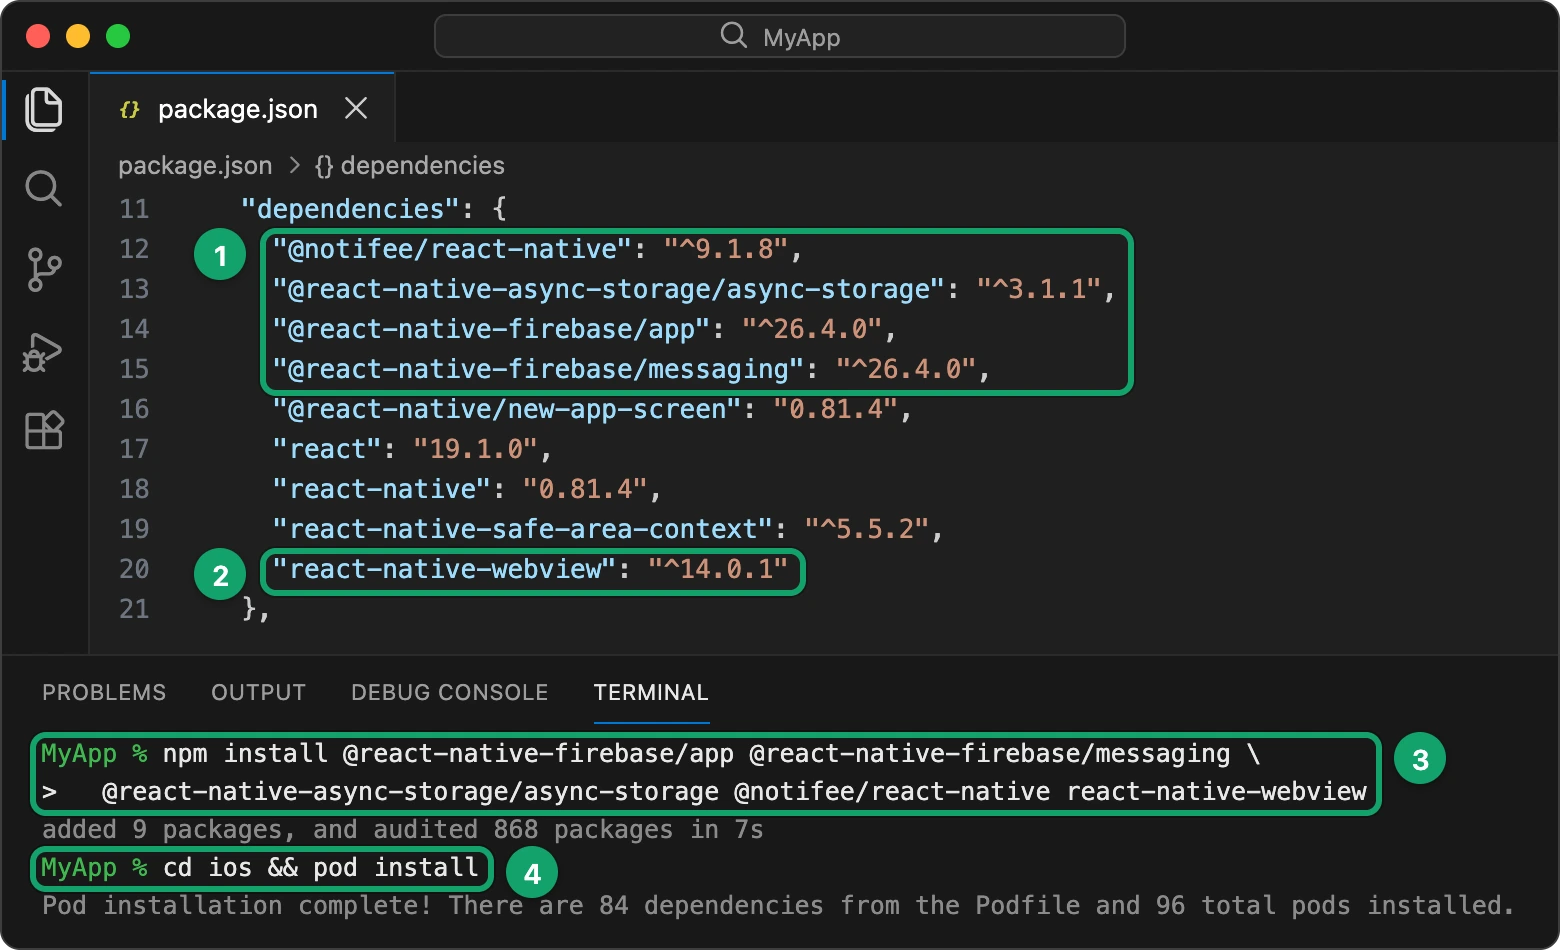Click the "react-native-webview" key
This screenshot has width=1560, height=950.
coord(444,569)
